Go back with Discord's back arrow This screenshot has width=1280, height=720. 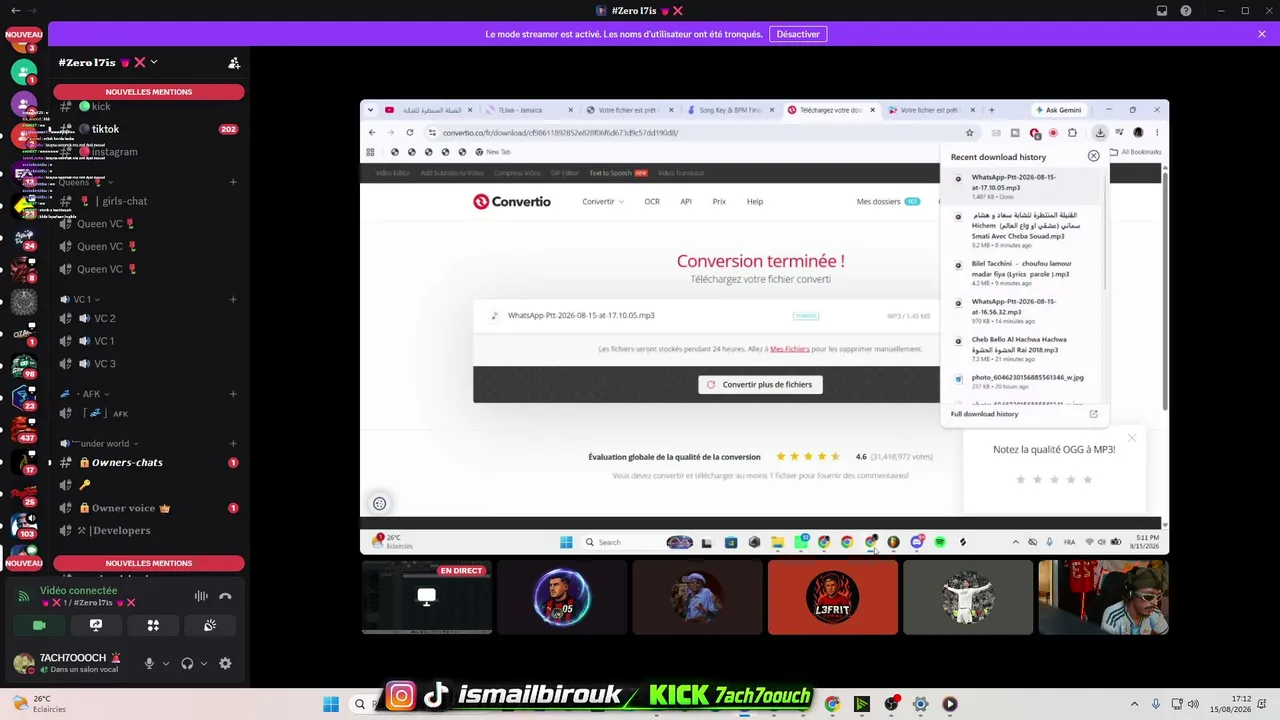click(x=15, y=11)
